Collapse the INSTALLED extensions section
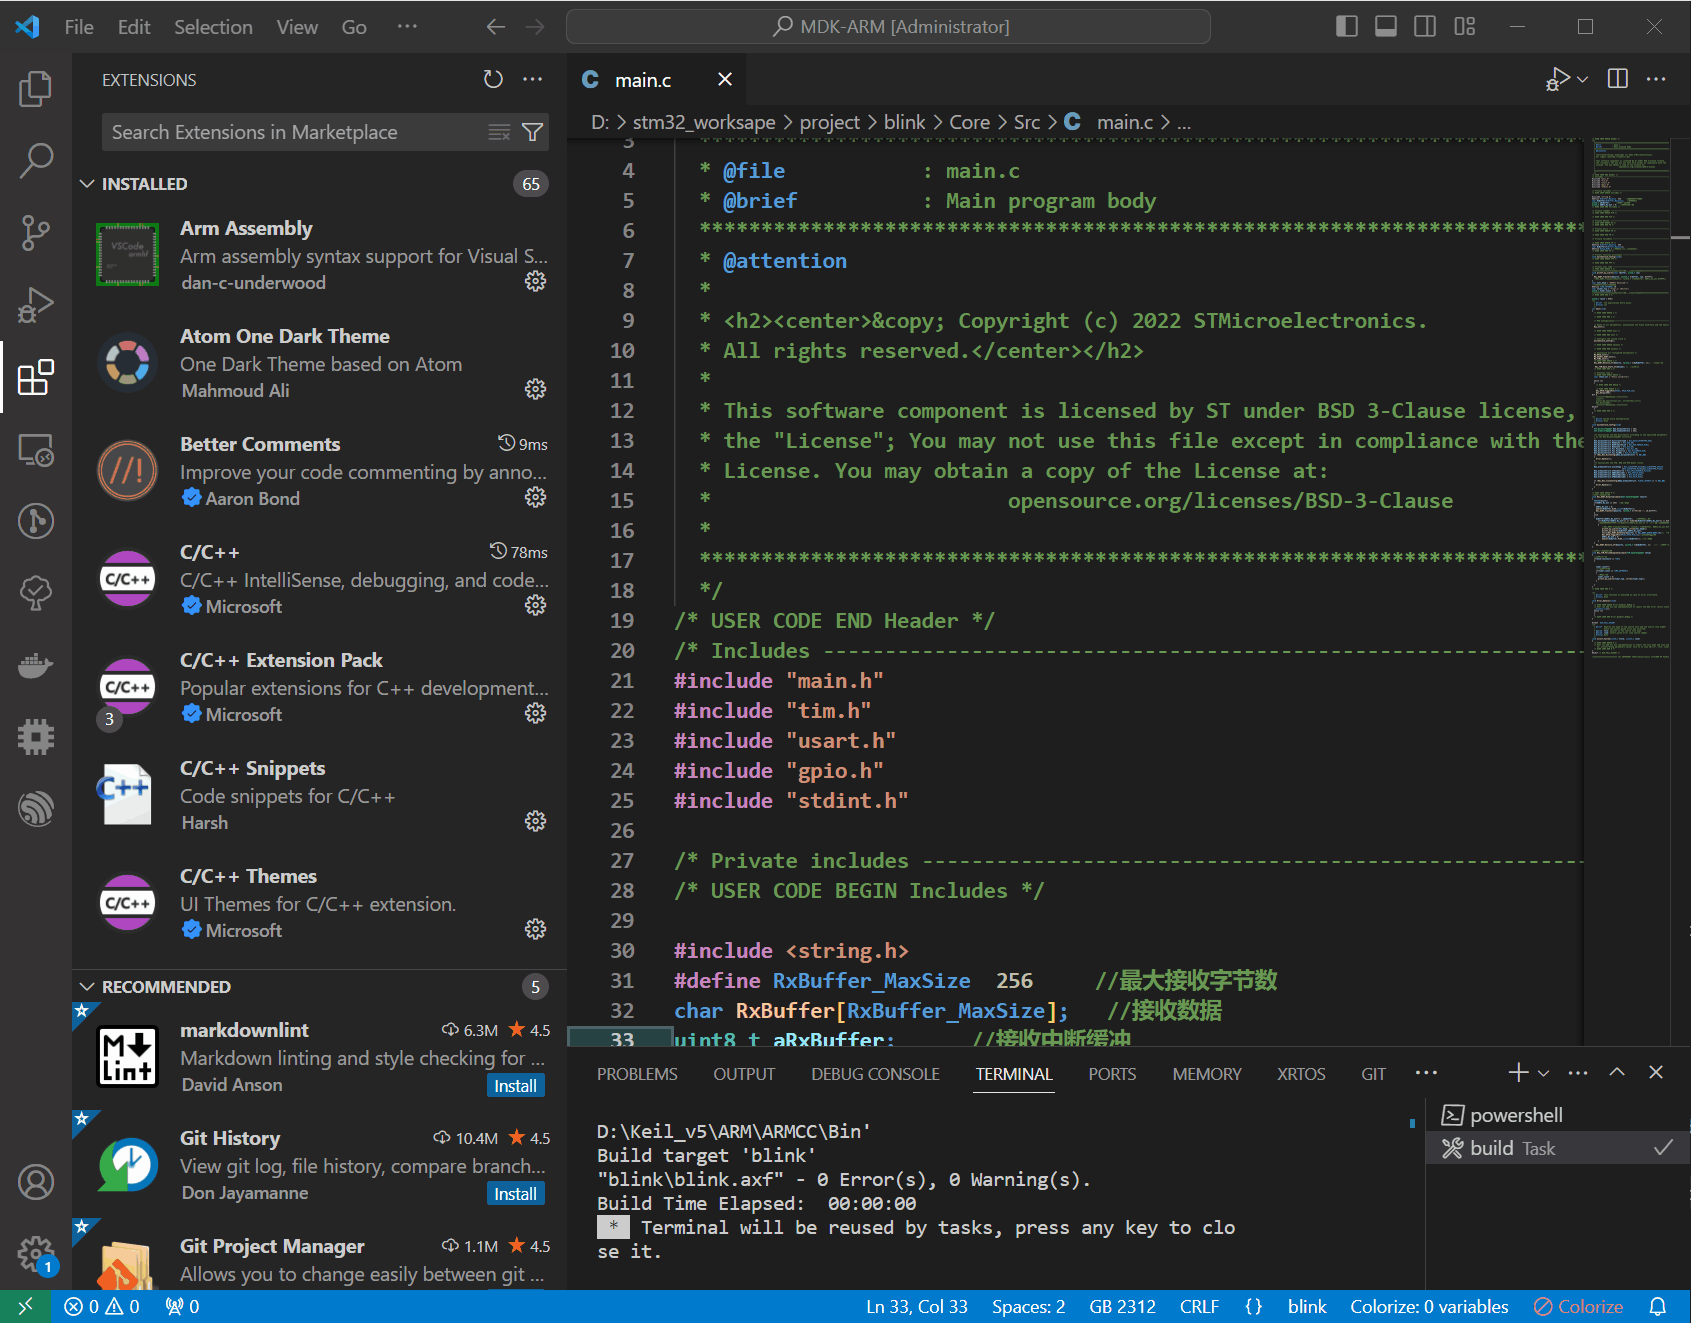This screenshot has width=1691, height=1323. coord(87,184)
